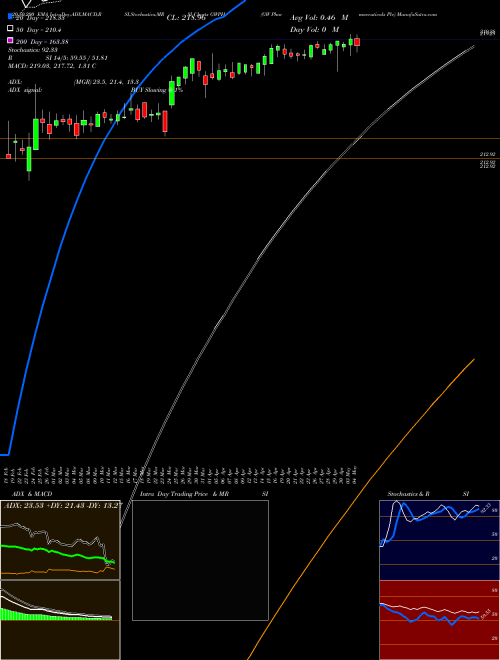Image resolution: width=500 pixels, height=660 pixels.
Task: Click the 'ADX & MACD' panel title
Action: pyautogui.click(x=32, y=494)
